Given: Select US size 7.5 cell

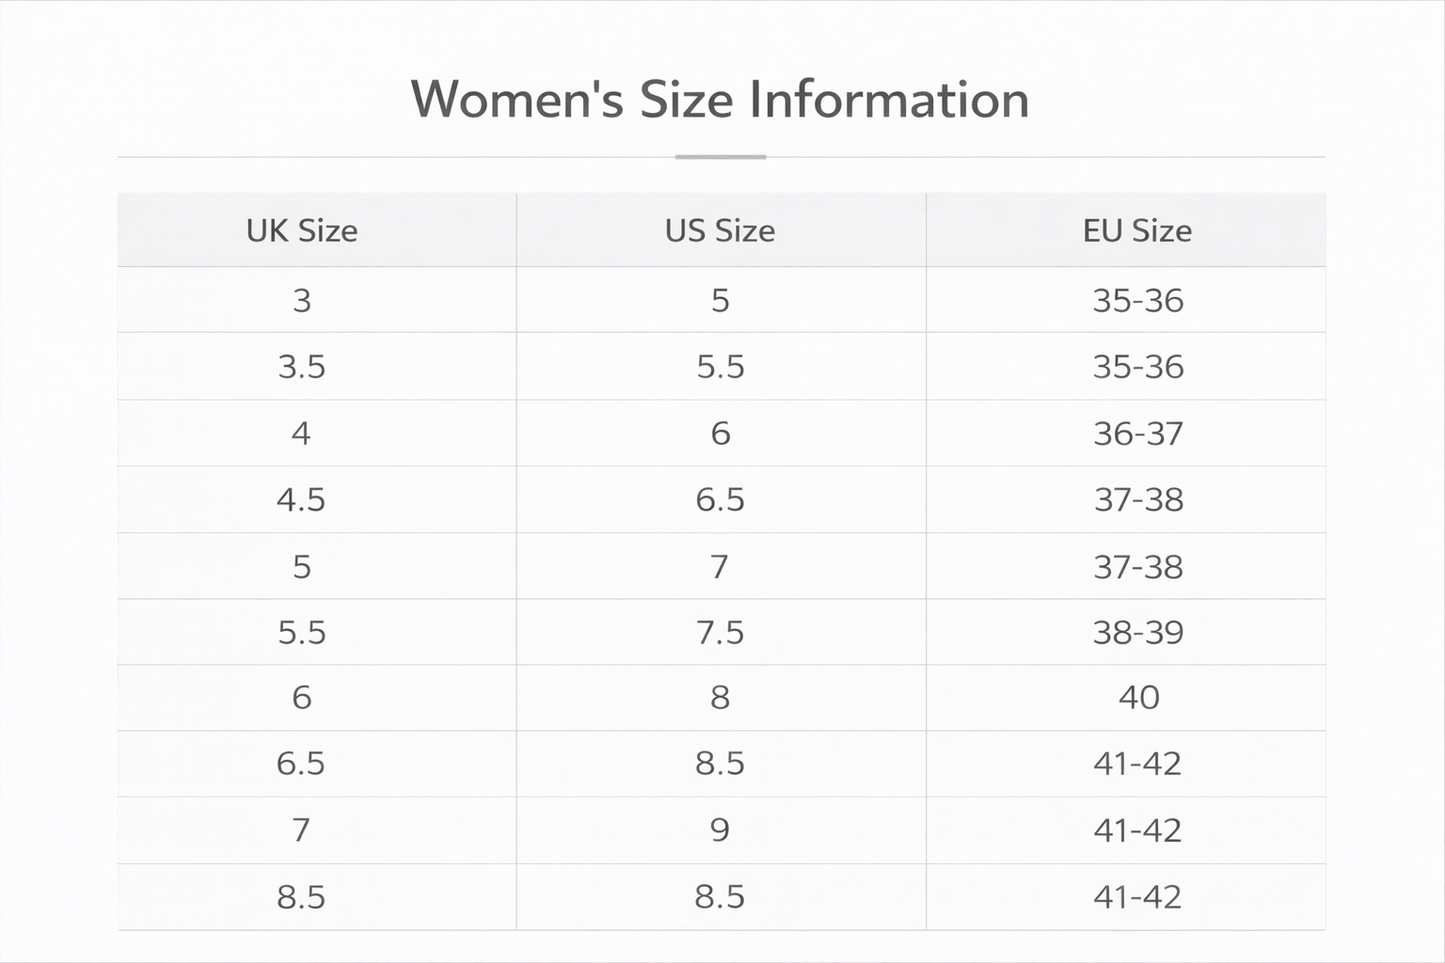Looking at the screenshot, I should (720, 632).
